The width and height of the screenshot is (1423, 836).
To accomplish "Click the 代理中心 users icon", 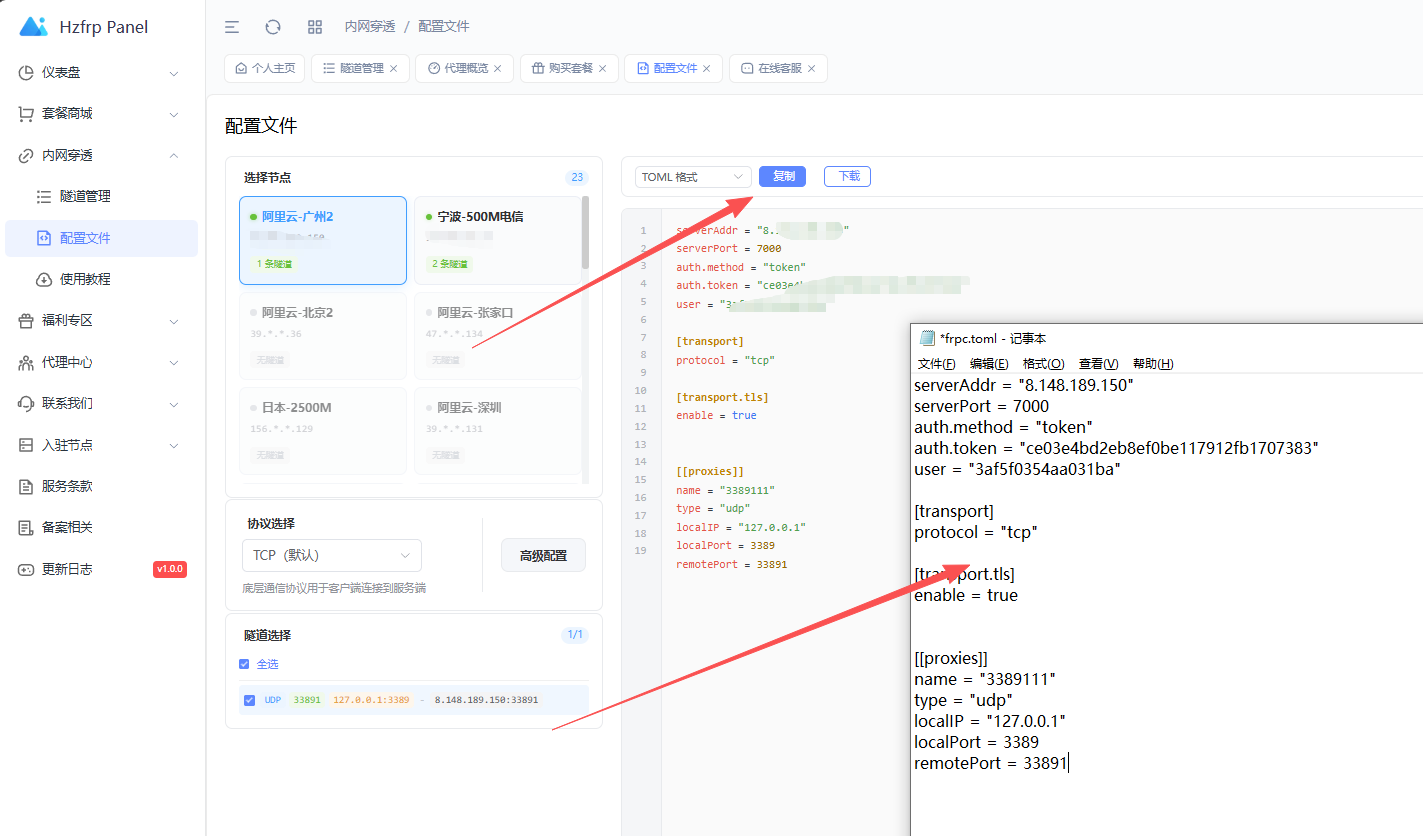I will [26, 362].
